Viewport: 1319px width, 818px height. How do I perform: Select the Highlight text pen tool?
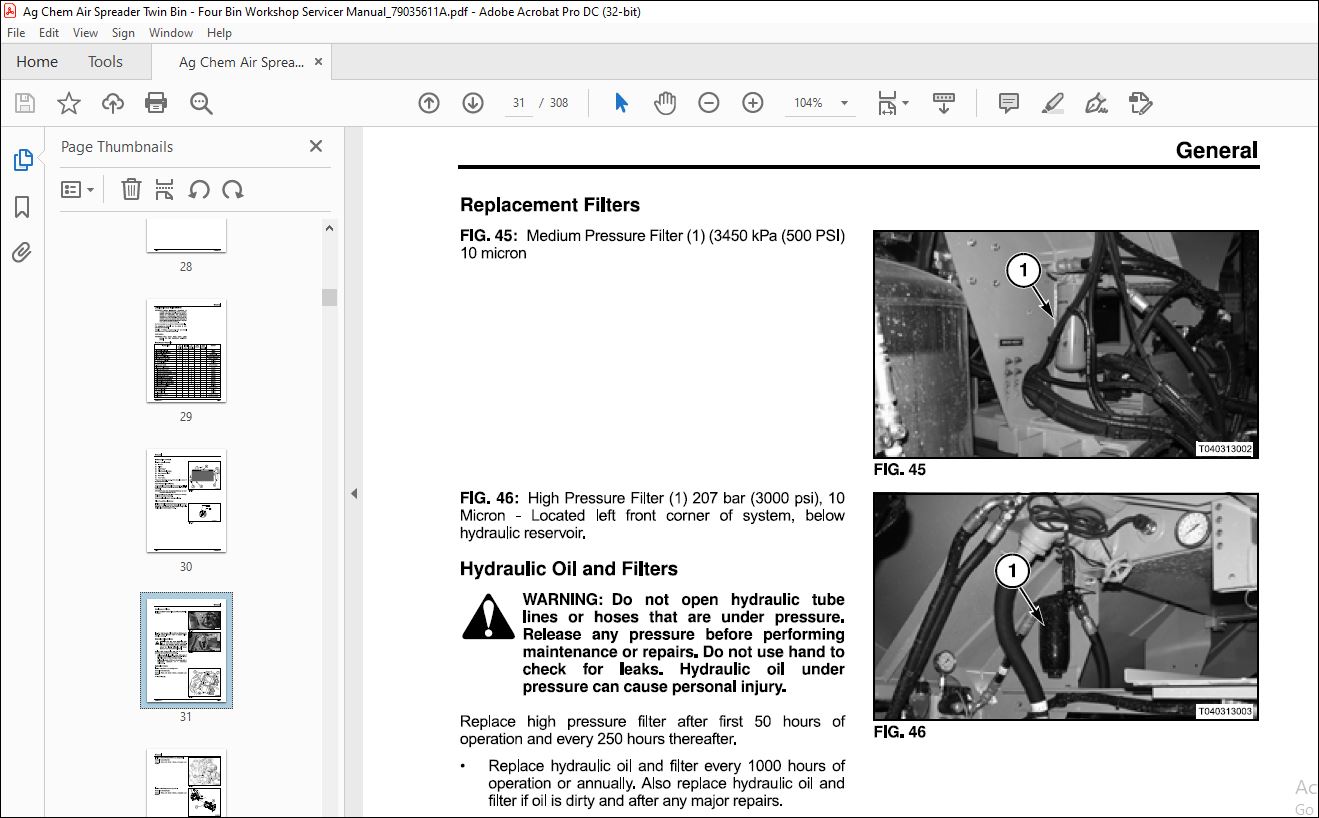click(x=1052, y=103)
